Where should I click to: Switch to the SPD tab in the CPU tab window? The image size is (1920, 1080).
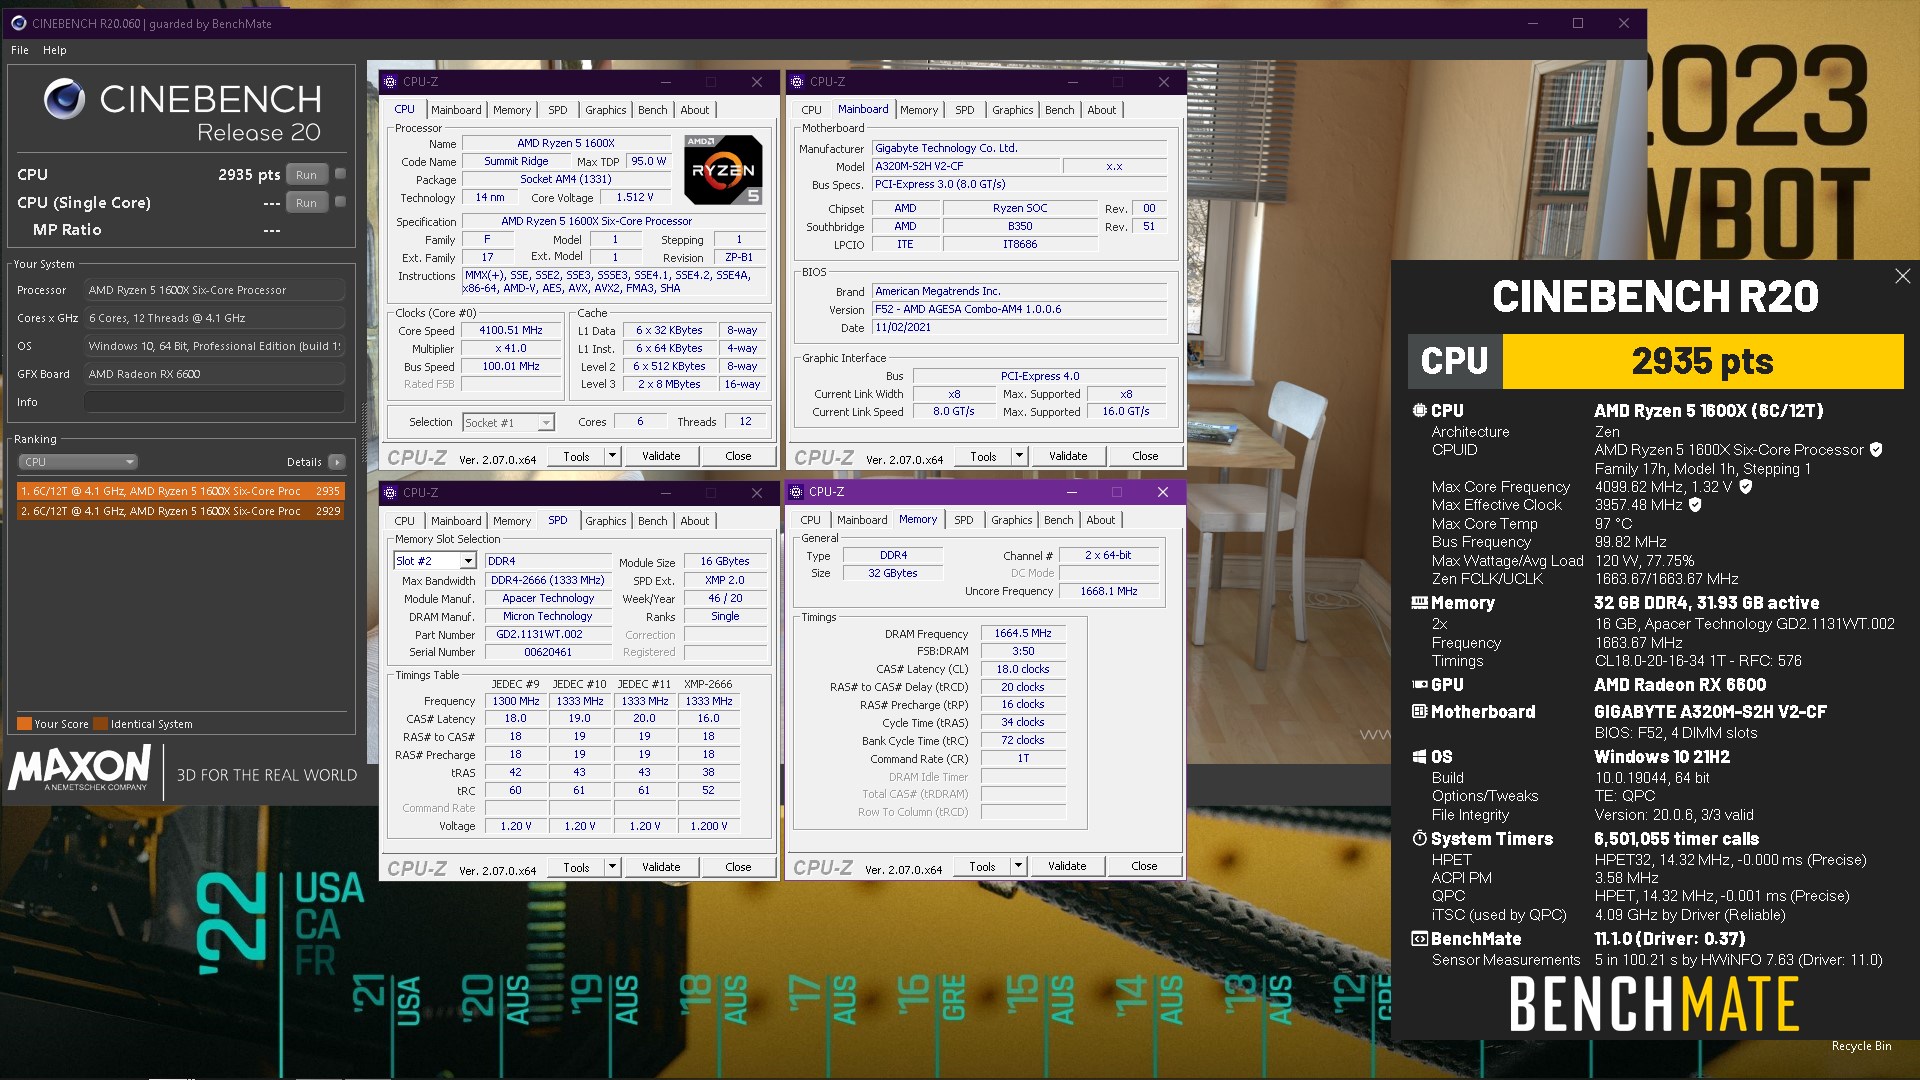click(557, 110)
